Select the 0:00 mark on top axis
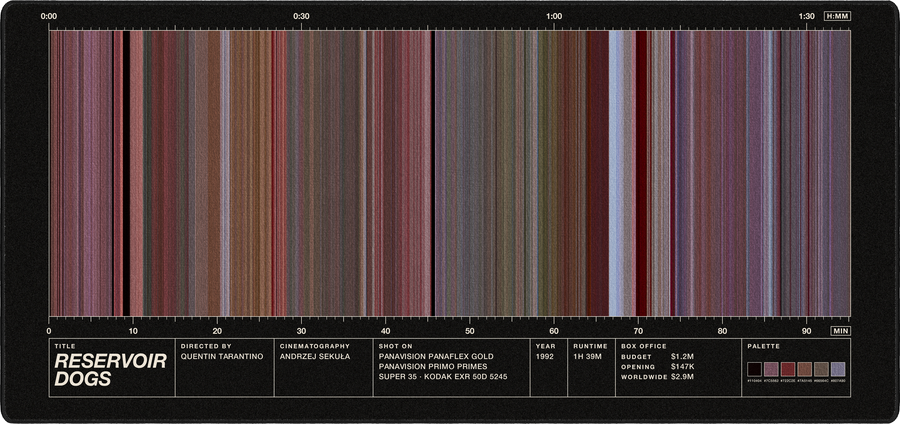This screenshot has height=424, width=900. pos(49,16)
